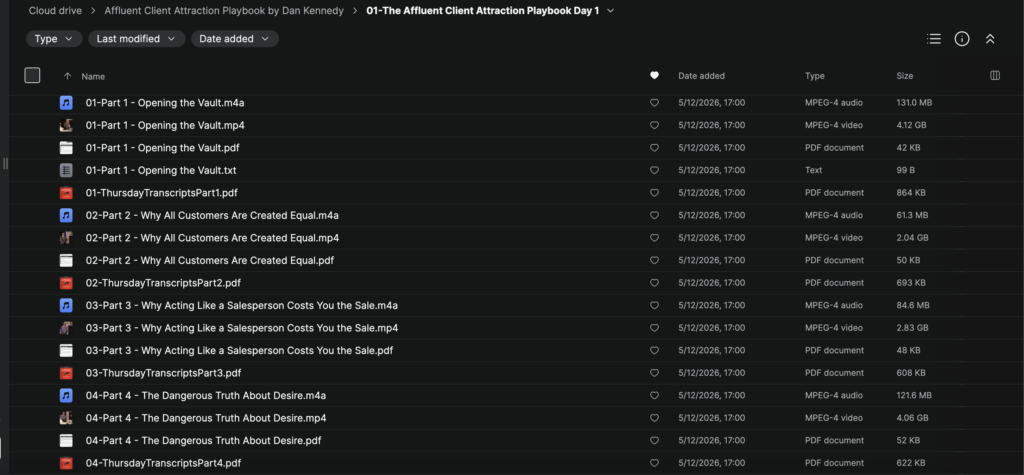Click text file icon of Opening the Vault.txt
This screenshot has width=1024, height=475.
(66, 171)
